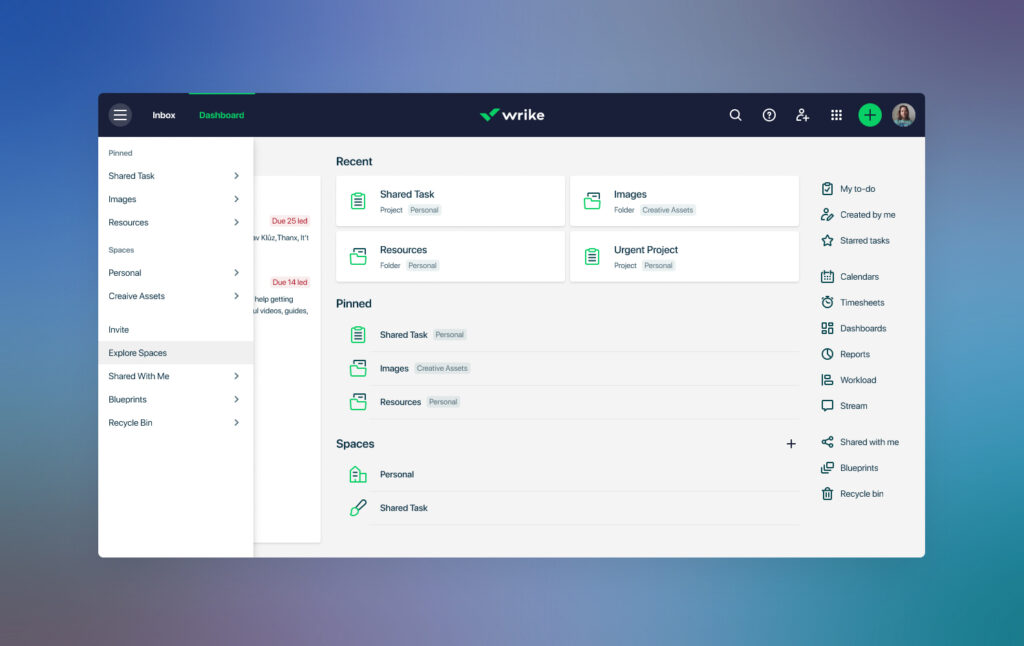Click the Dashboards grid icon

click(x=827, y=328)
